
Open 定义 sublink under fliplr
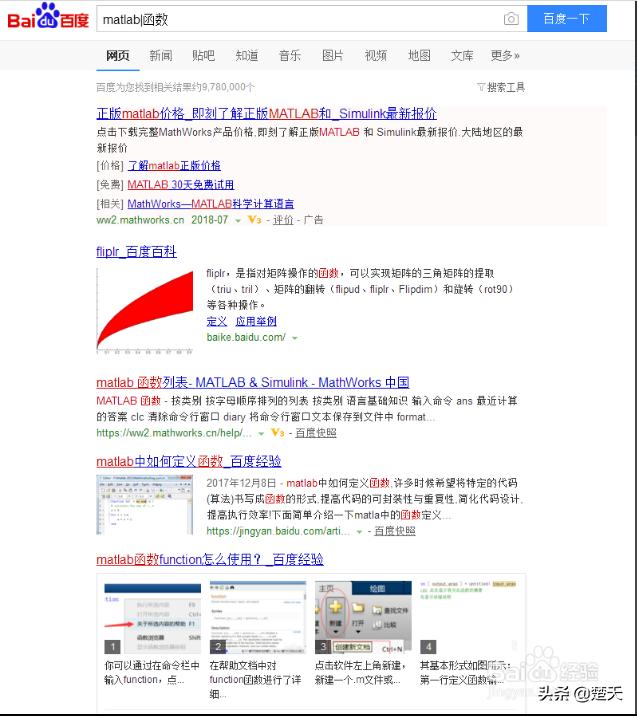[216, 321]
